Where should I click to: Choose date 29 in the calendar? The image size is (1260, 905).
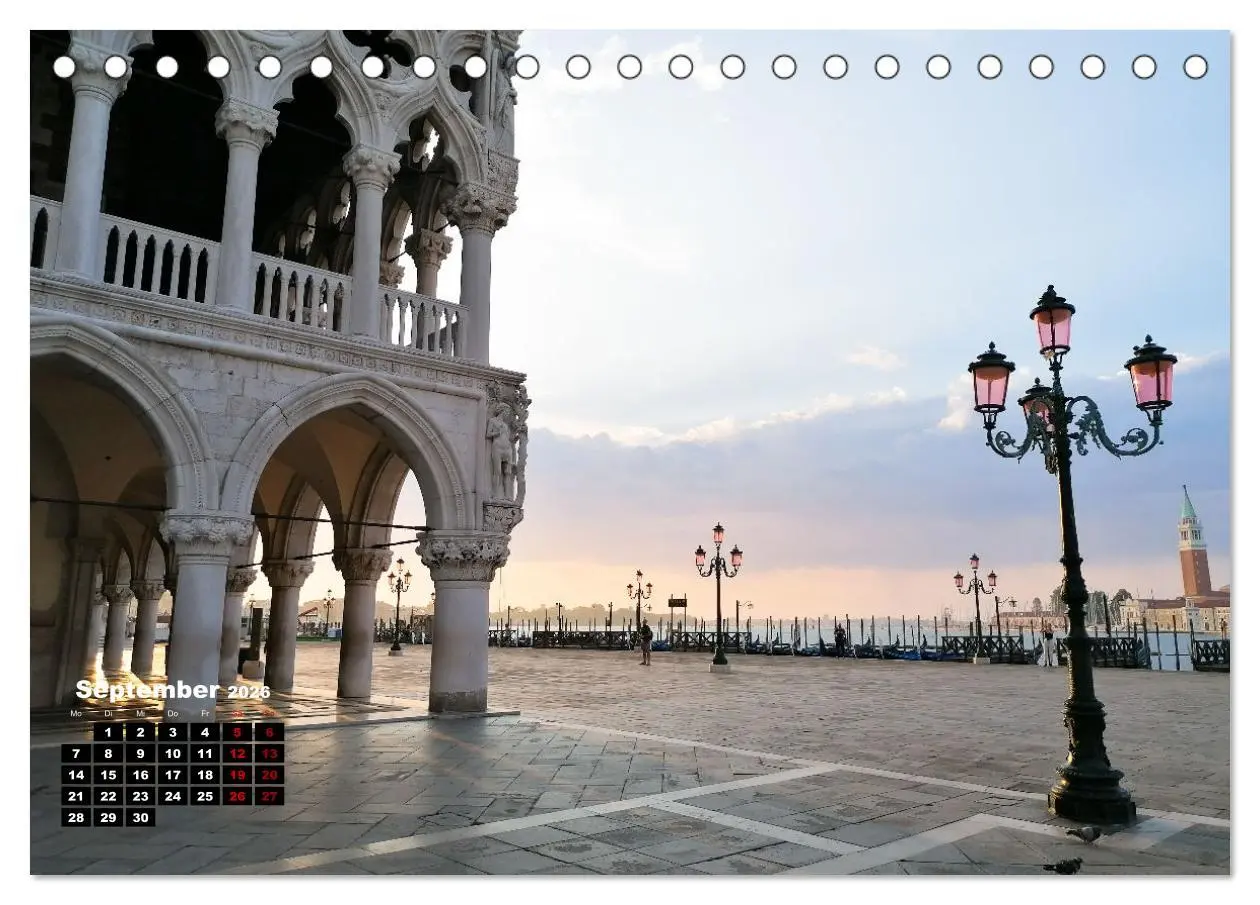point(108,817)
